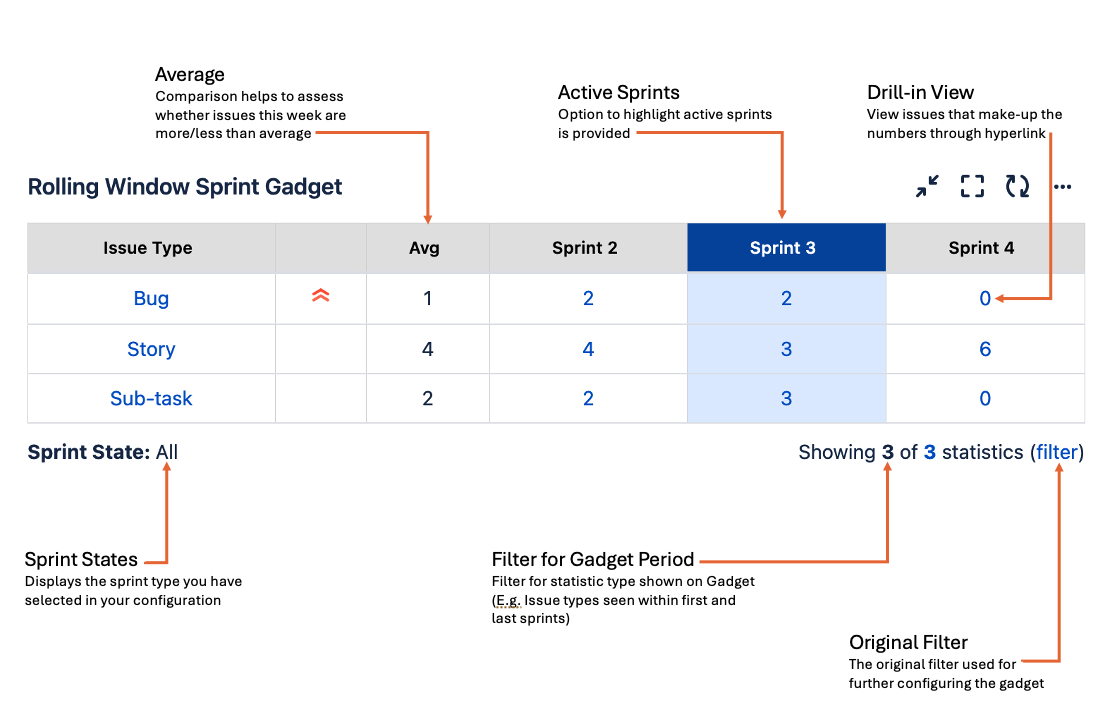Viewport: 1094px width, 714px height.
Task: Open the Story issue type hyperlink
Action: click(x=151, y=348)
